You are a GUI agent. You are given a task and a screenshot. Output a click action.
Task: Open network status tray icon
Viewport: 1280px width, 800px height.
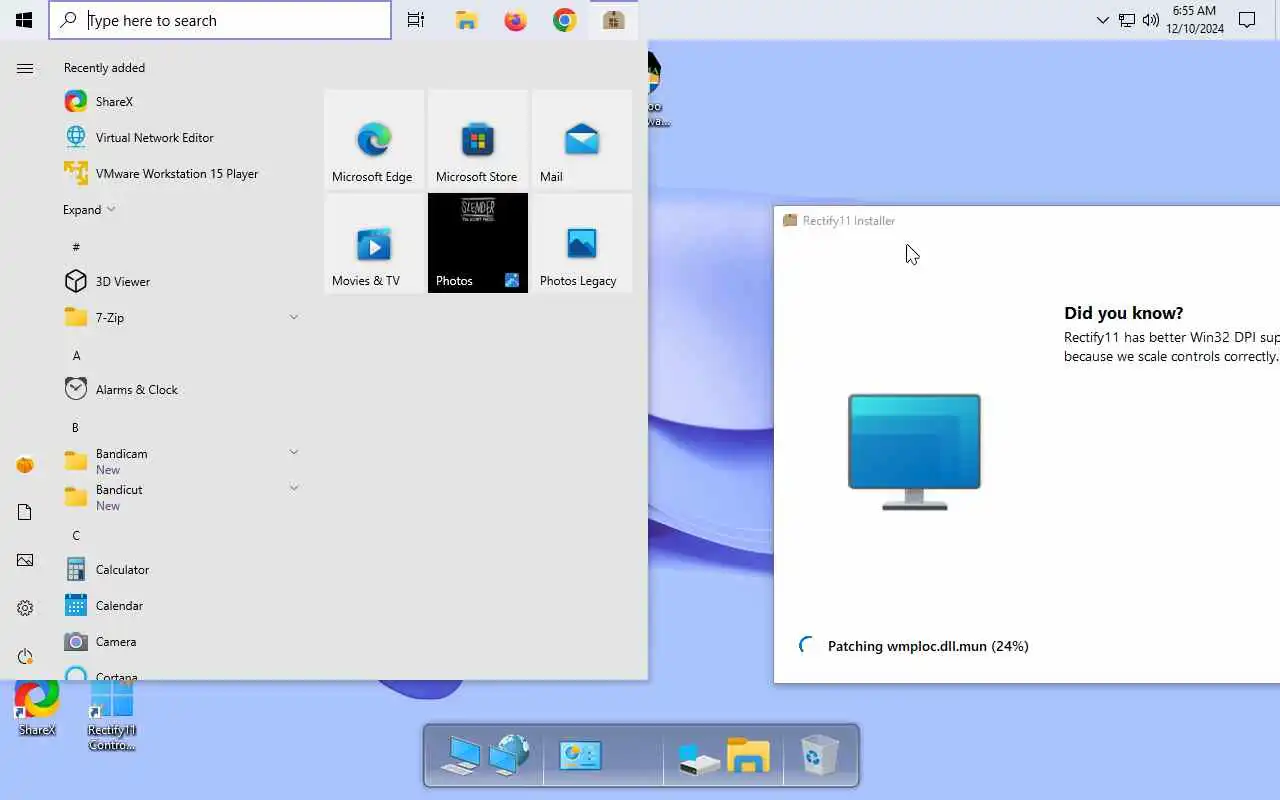pyautogui.click(x=1127, y=20)
